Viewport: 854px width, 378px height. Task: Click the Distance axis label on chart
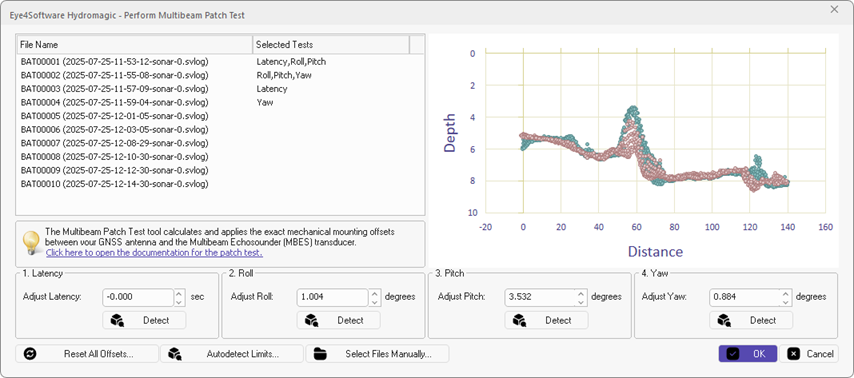655,251
